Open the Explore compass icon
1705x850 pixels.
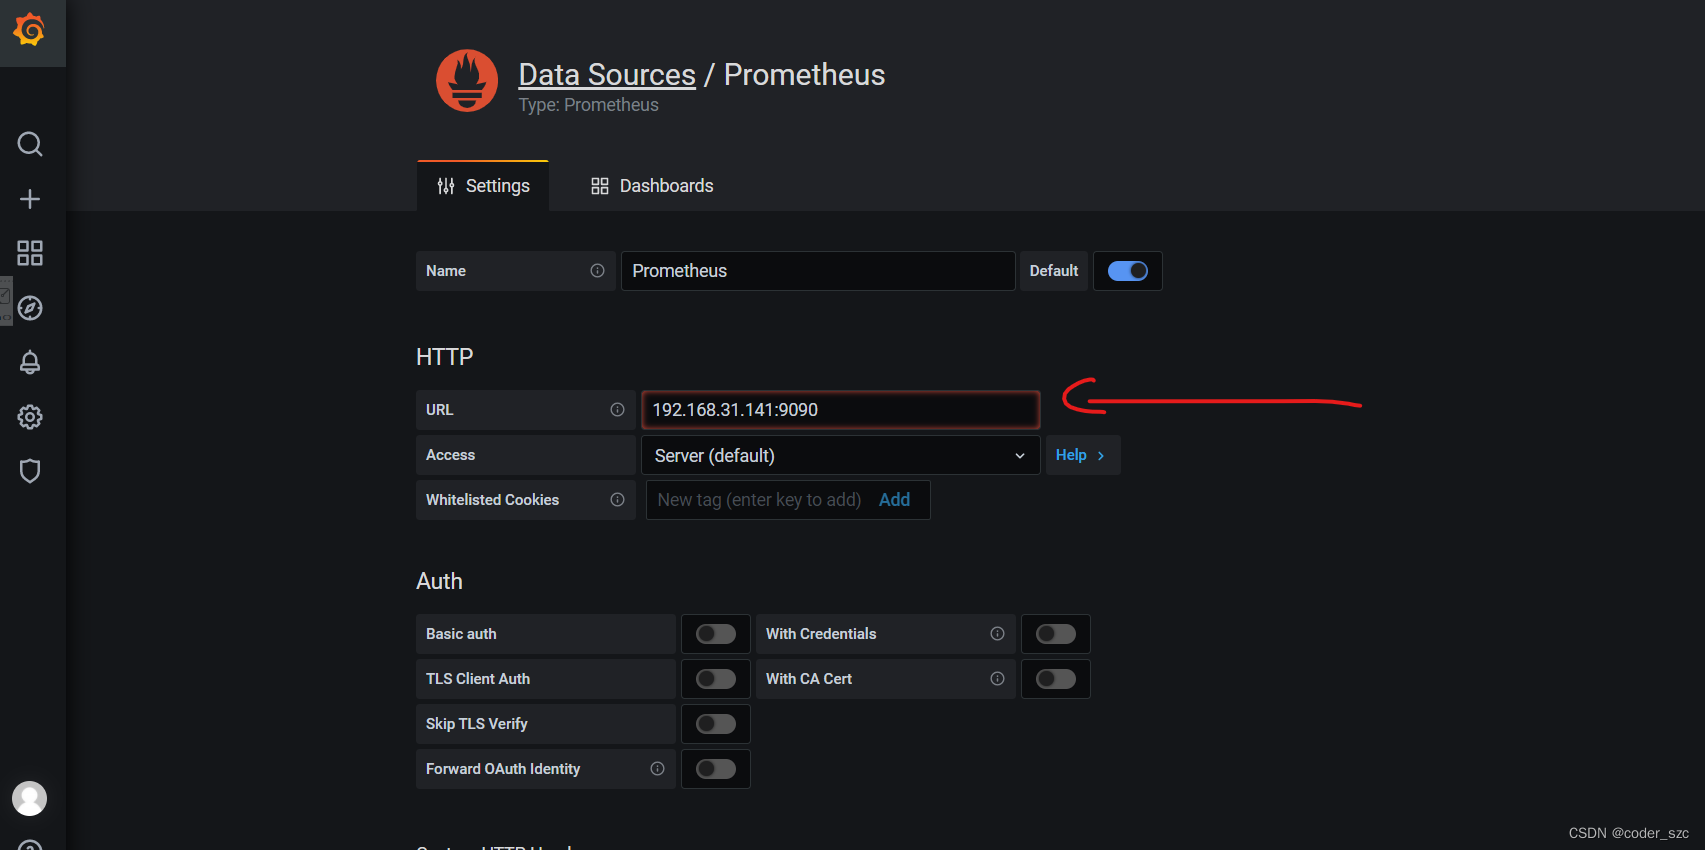(x=30, y=308)
